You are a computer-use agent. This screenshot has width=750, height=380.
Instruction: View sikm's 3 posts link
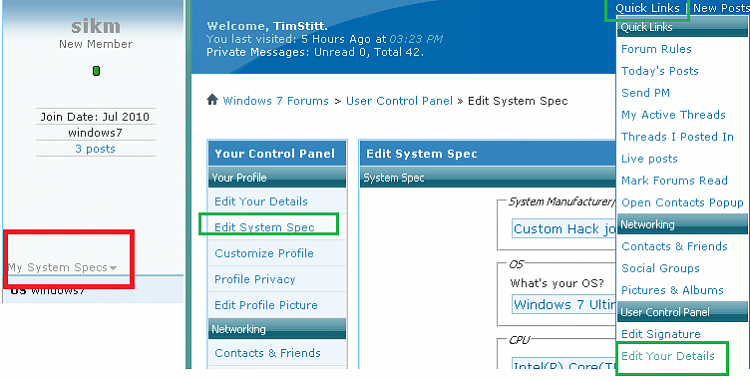click(x=95, y=149)
